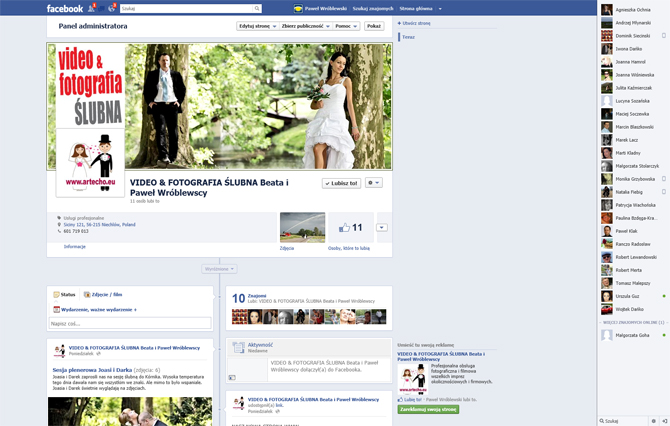Open Szukaj znajomych in top bar

coord(373,9)
